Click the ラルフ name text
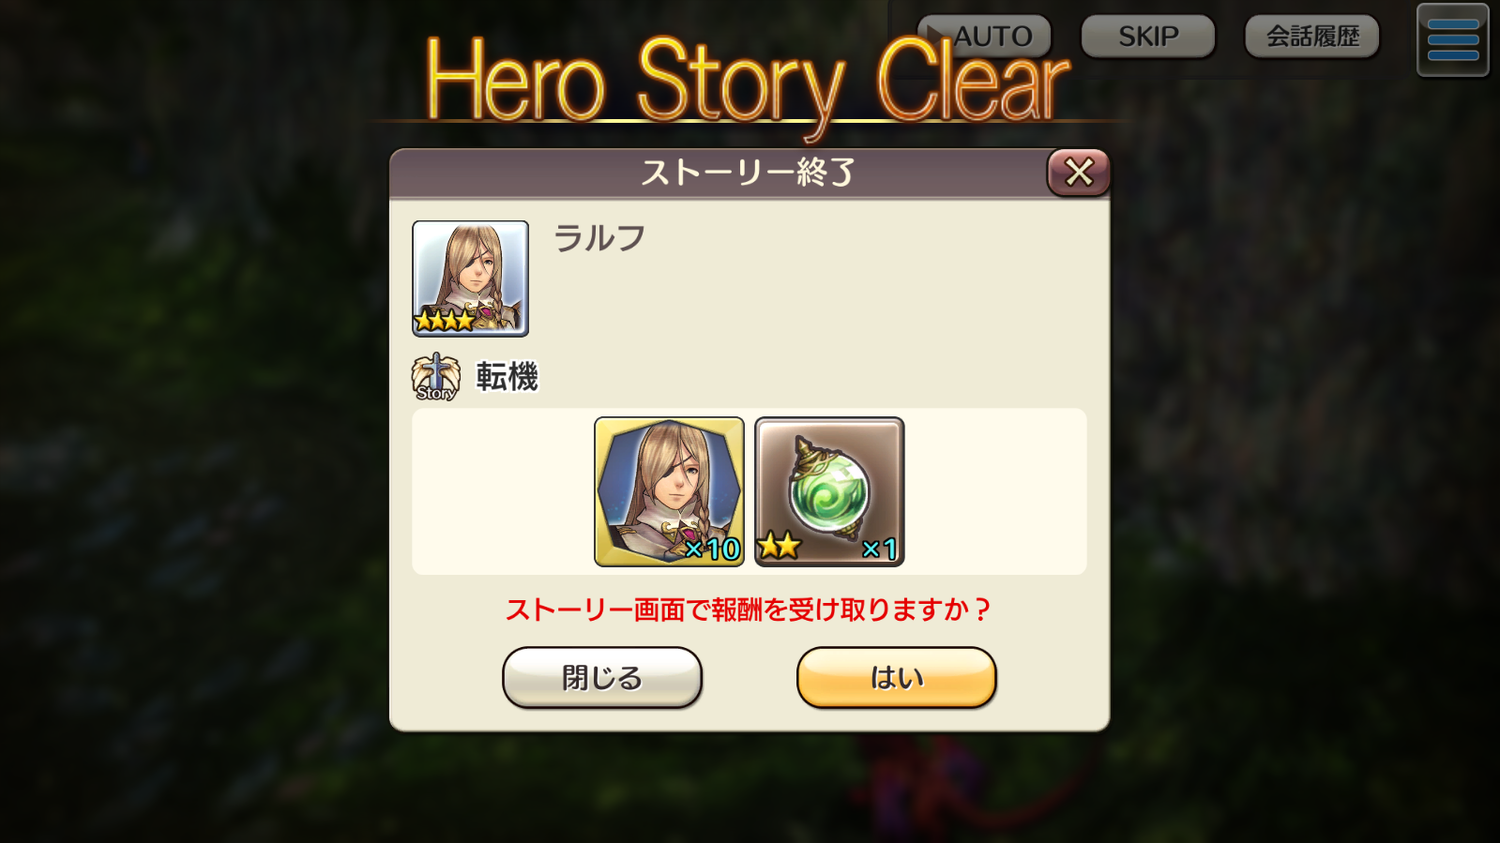The image size is (1500, 843). point(599,238)
